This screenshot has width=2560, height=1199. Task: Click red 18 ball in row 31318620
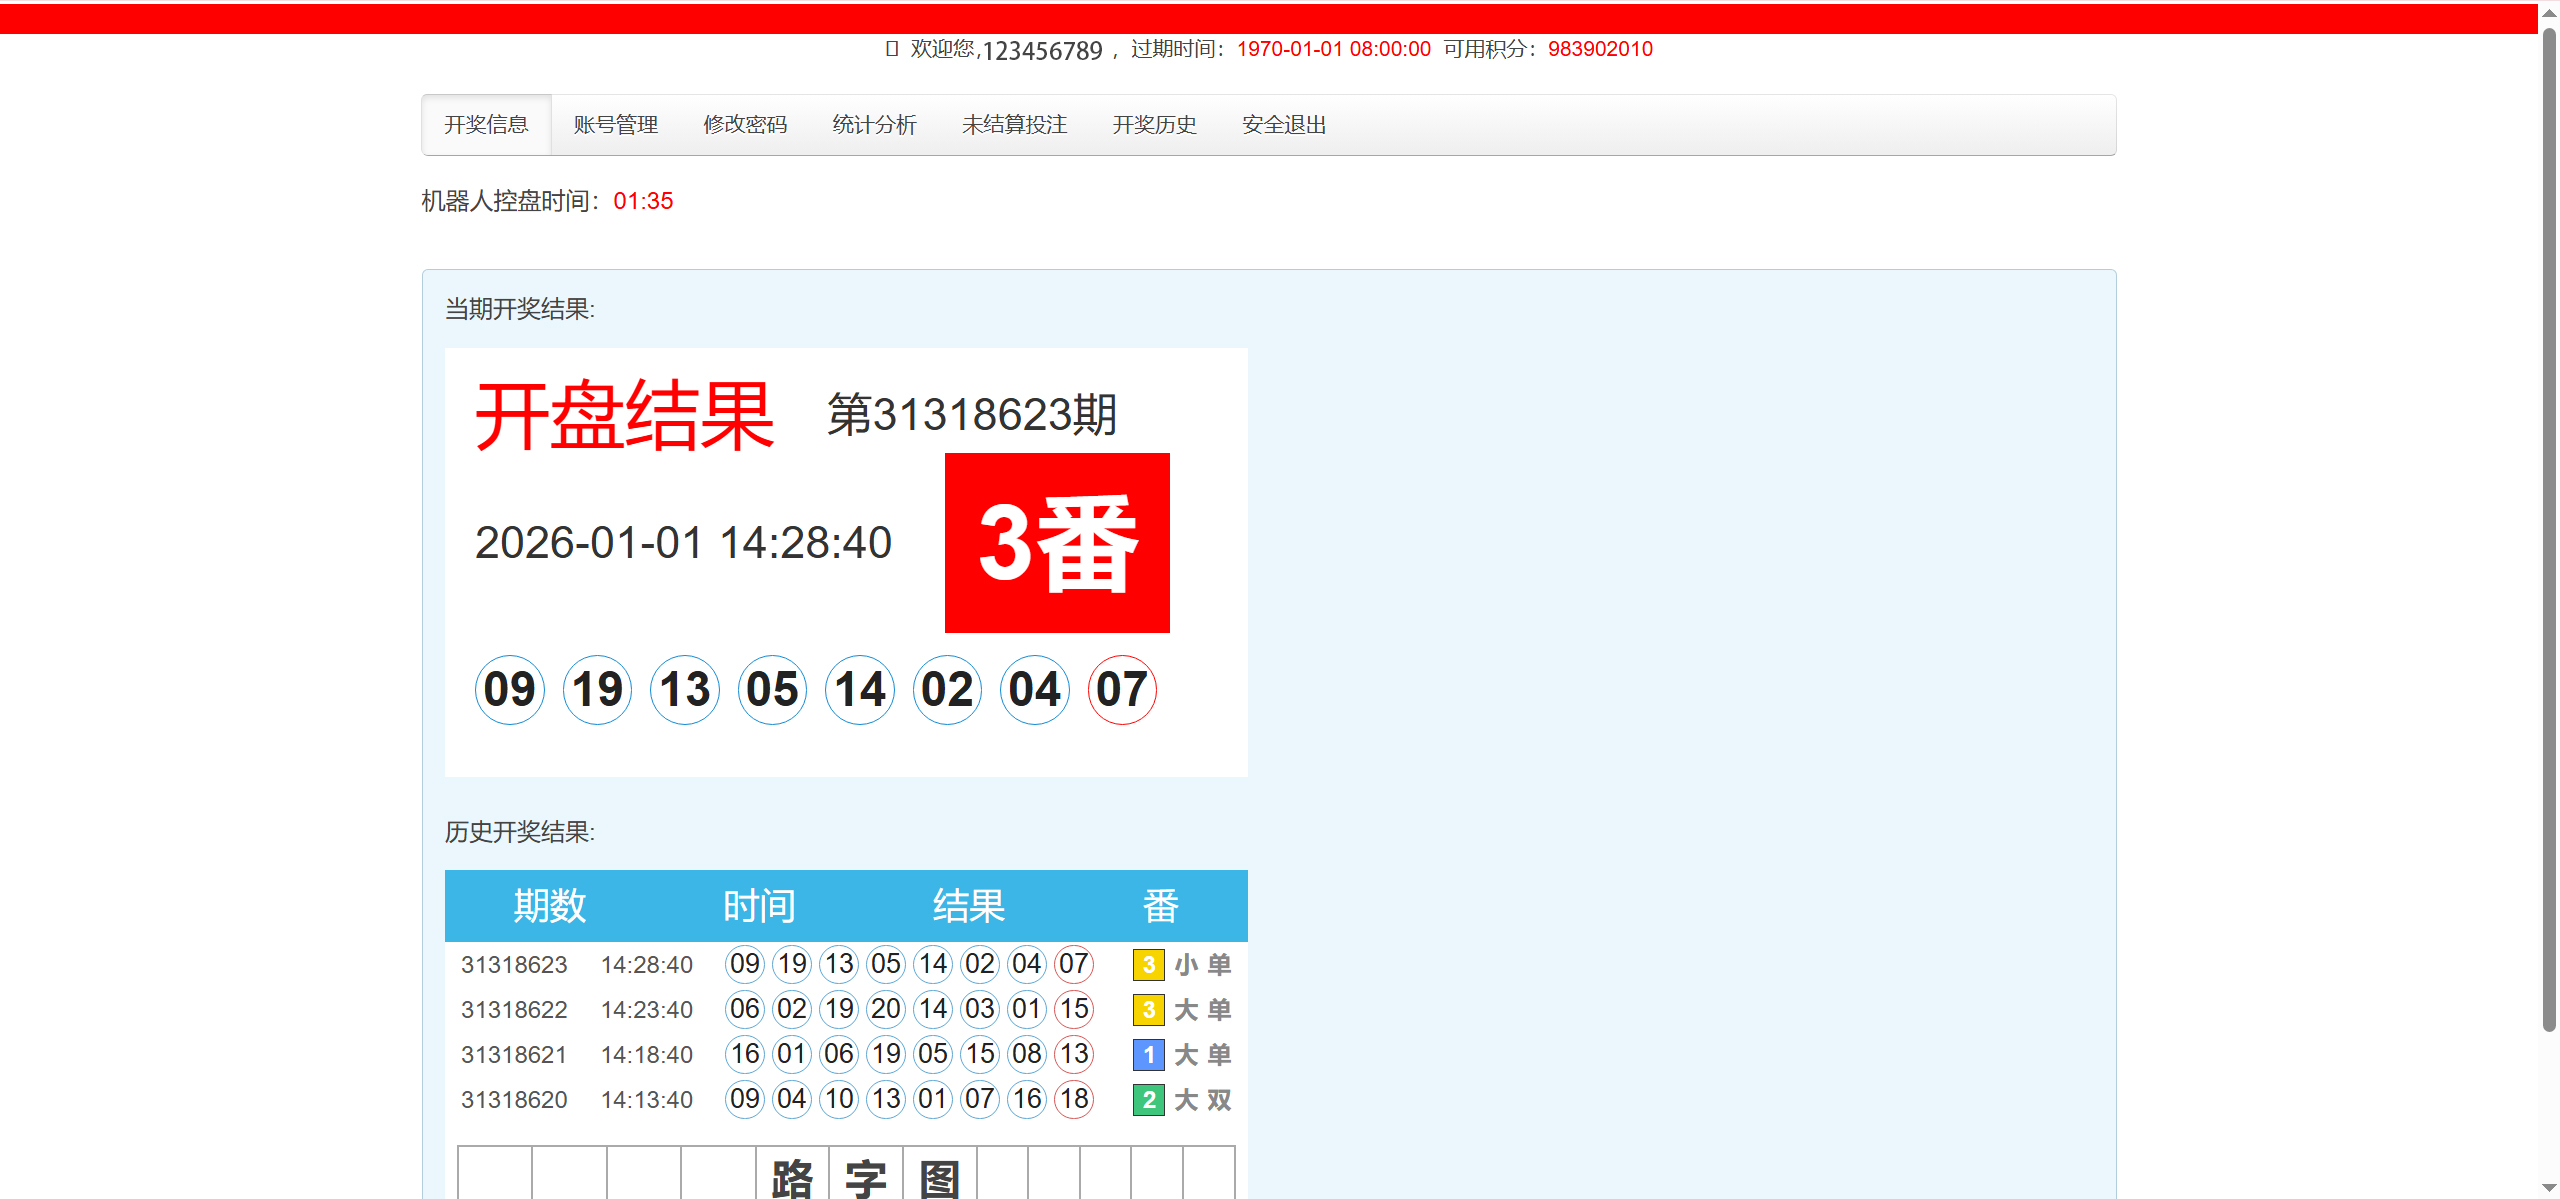pos(1074,1099)
